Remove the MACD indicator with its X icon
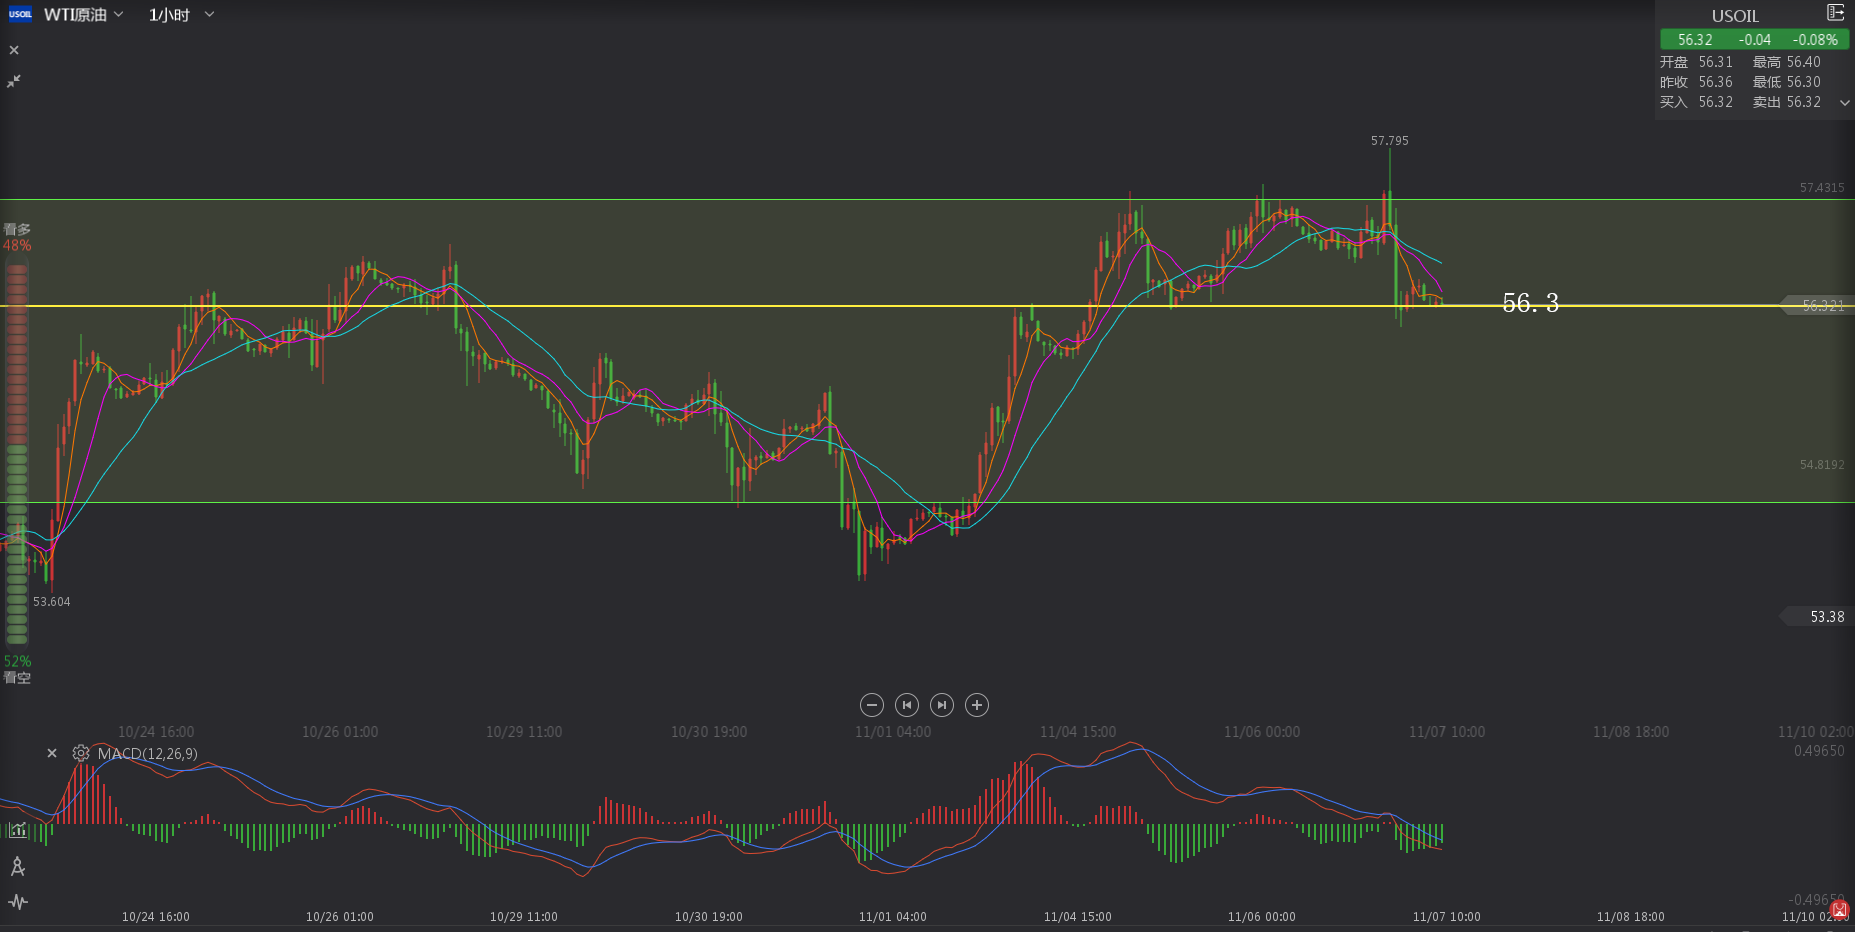Screen dimensions: 1855x932 click(52, 753)
